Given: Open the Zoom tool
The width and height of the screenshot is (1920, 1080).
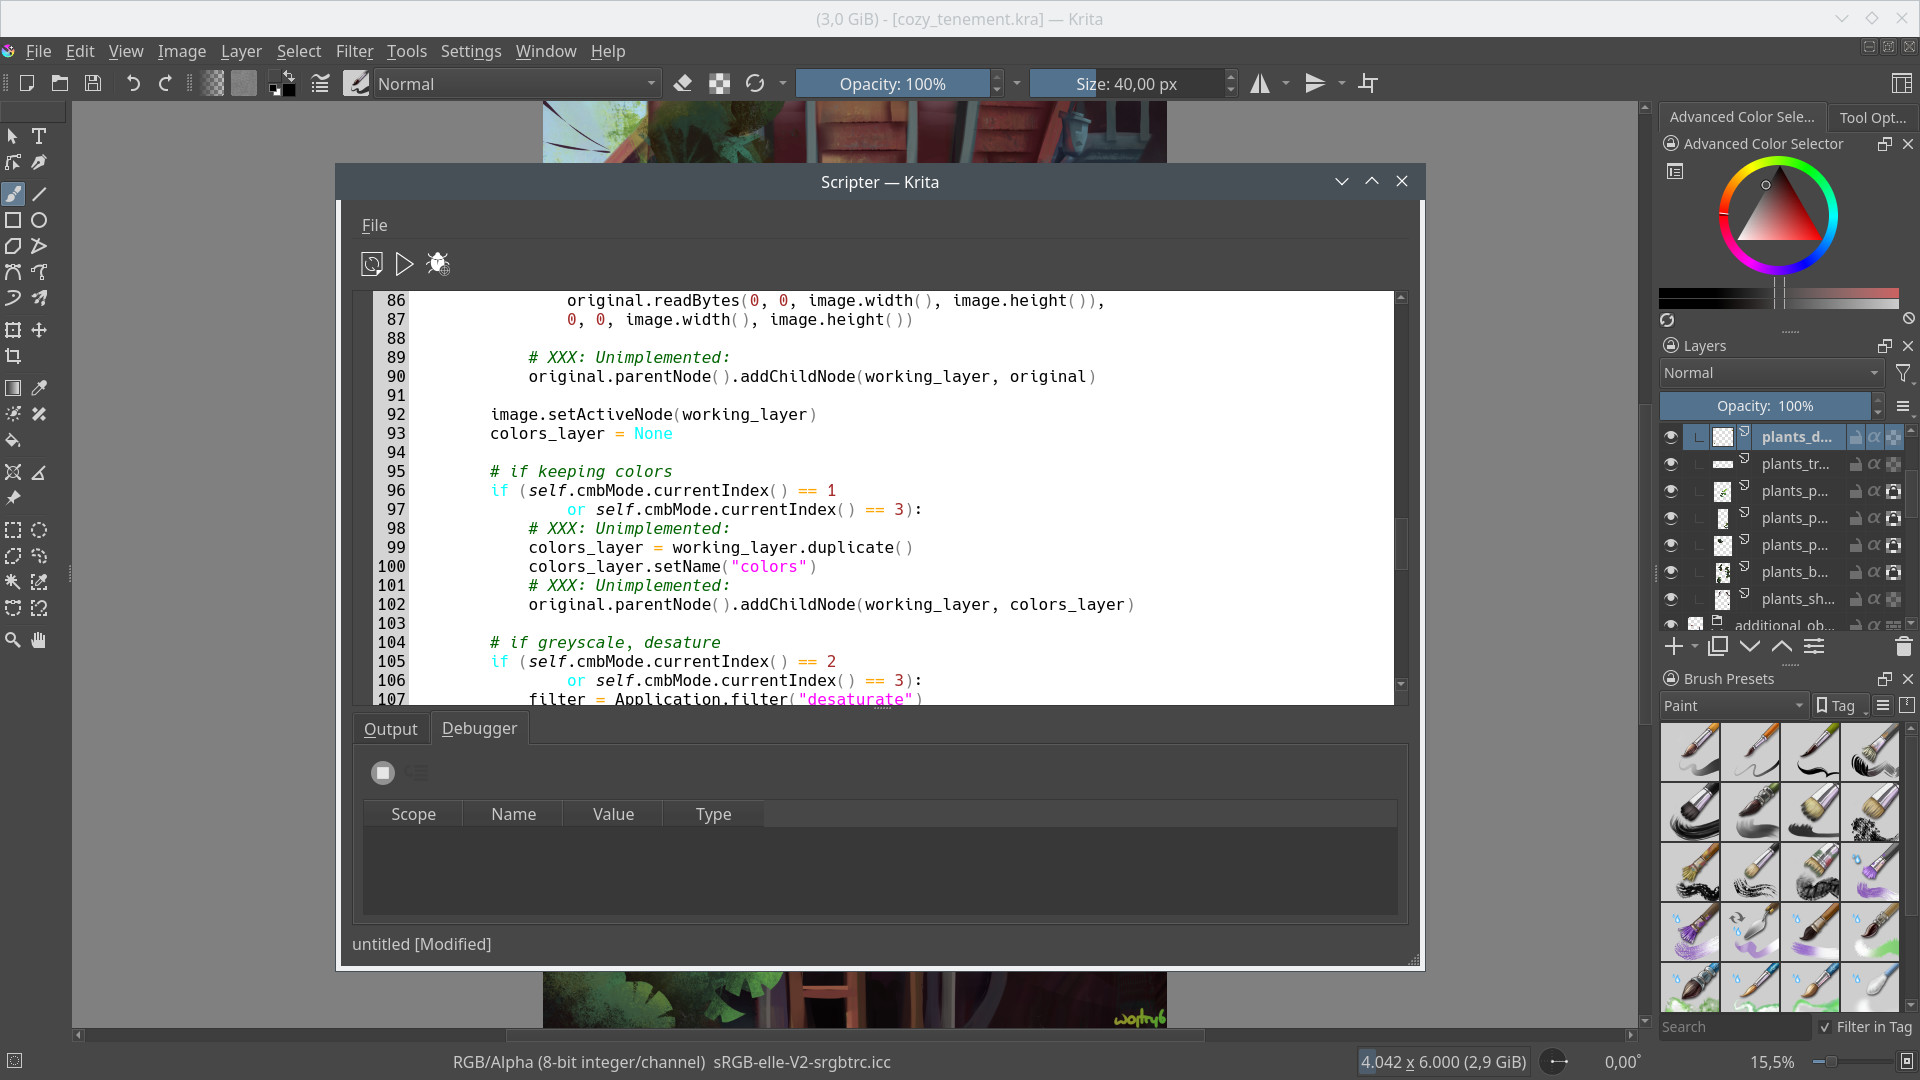Looking at the screenshot, I should (13, 640).
